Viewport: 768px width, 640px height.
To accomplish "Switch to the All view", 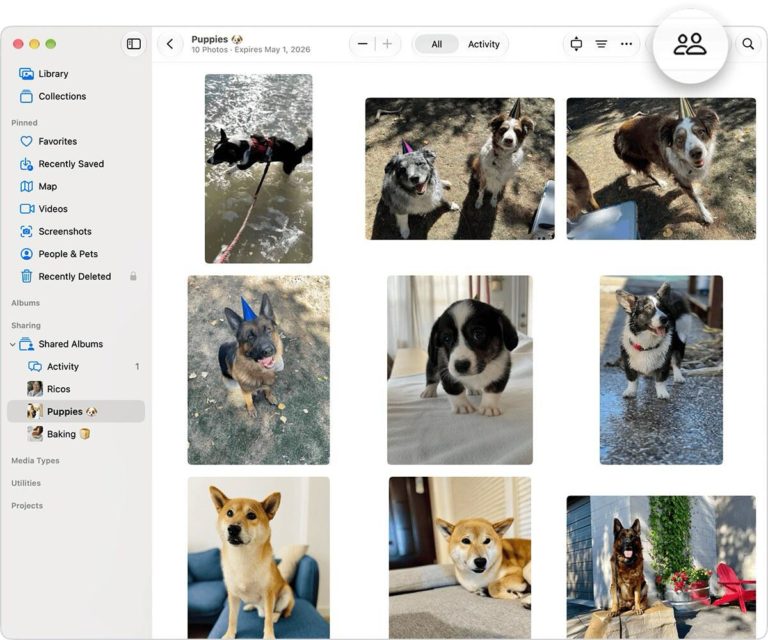I will pos(436,44).
